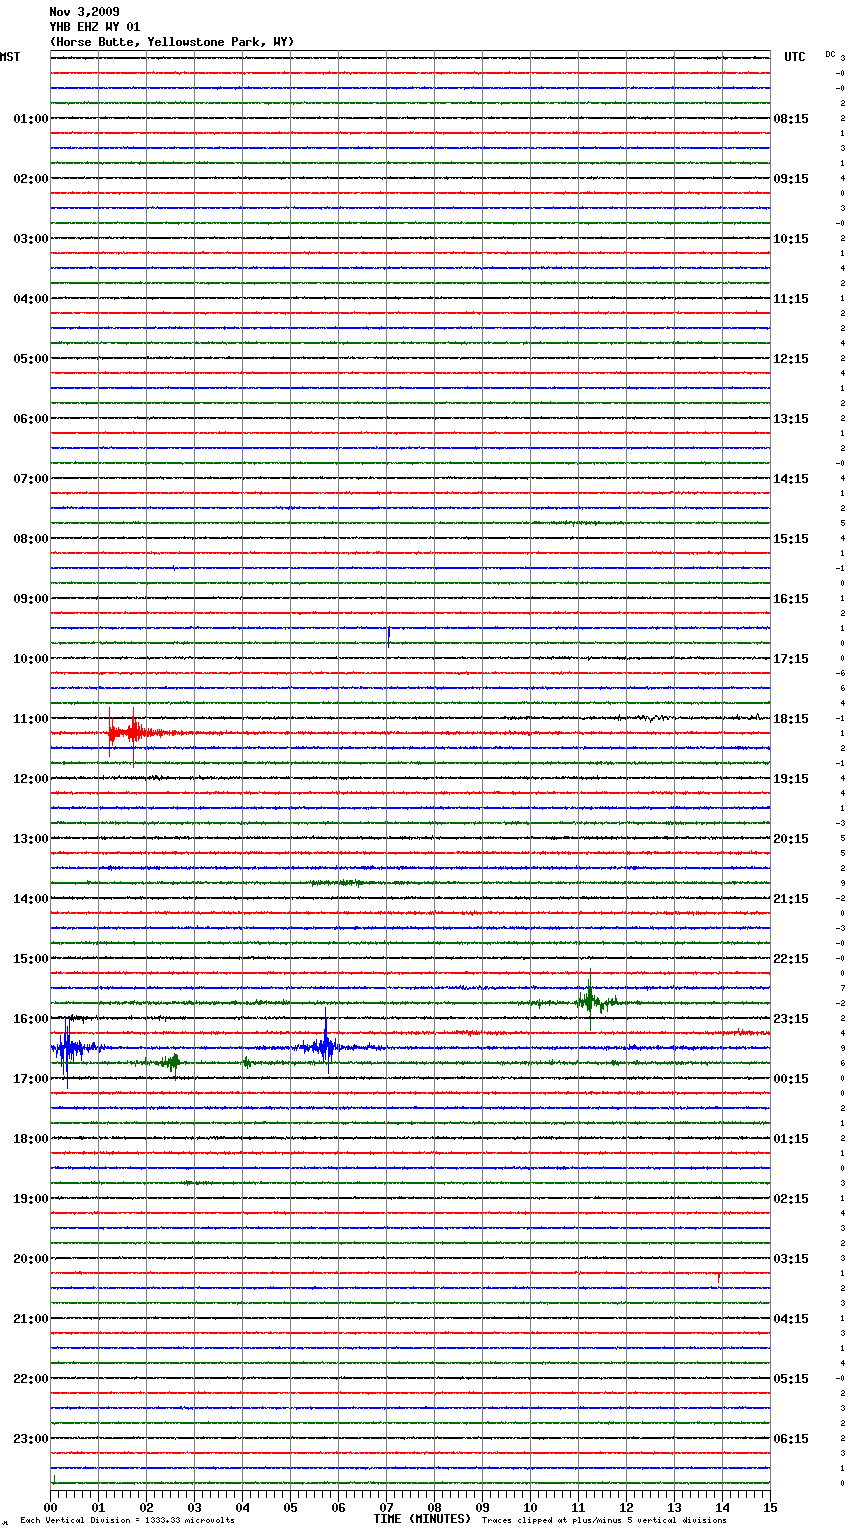Click the small red spike near minute 14
The width and height of the screenshot is (850, 1534).
coord(718,1277)
